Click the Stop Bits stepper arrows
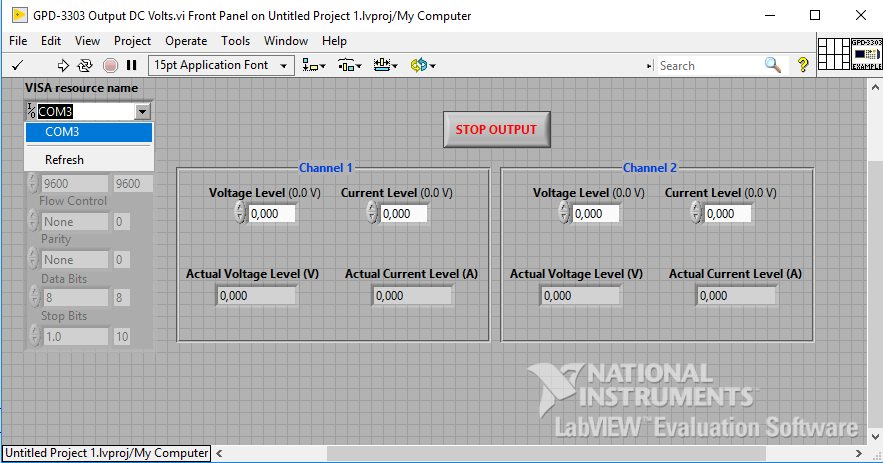 (34, 336)
